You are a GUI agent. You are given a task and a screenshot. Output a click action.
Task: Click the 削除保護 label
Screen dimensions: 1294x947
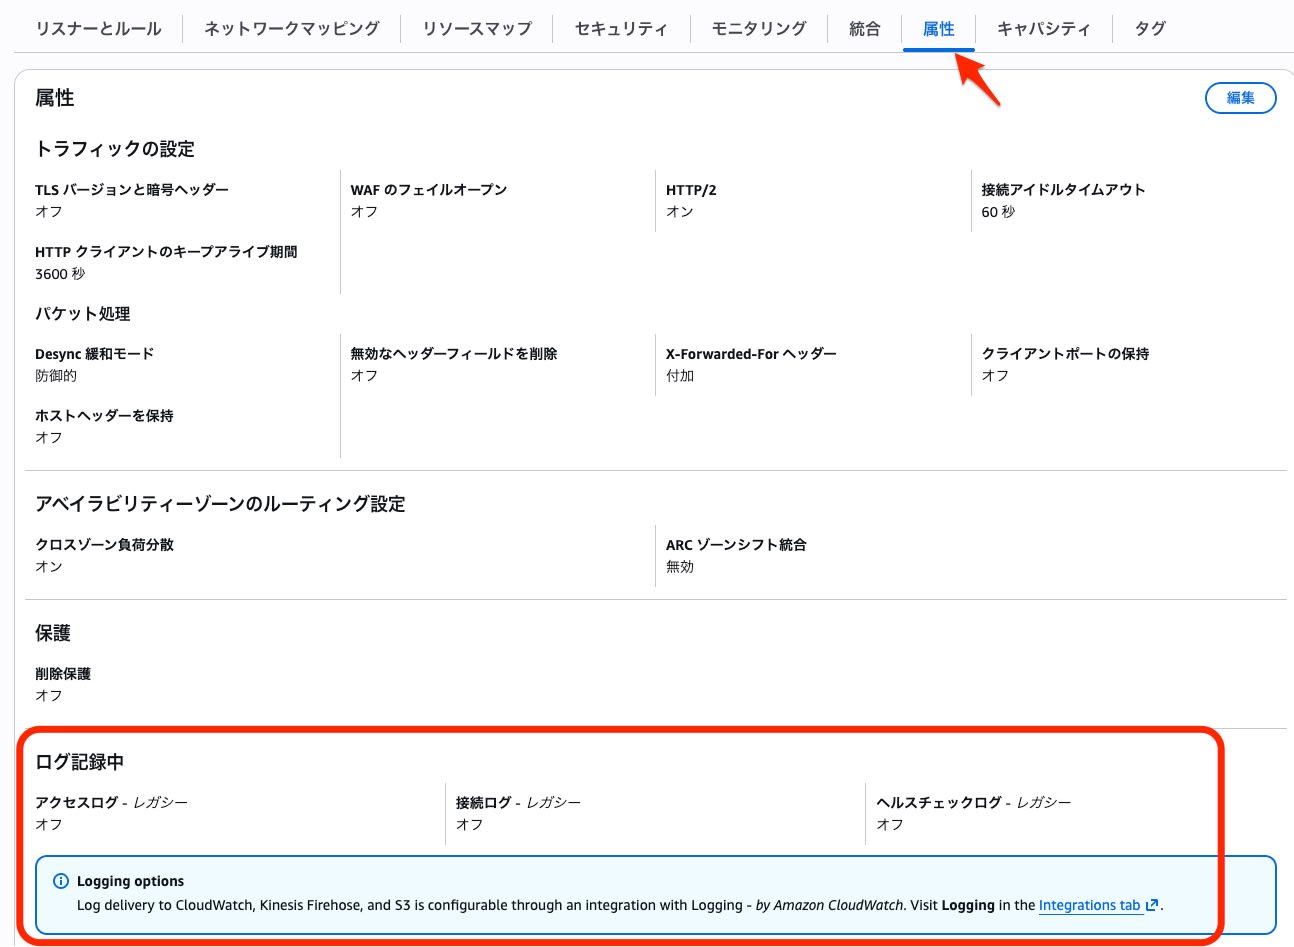tap(63, 674)
